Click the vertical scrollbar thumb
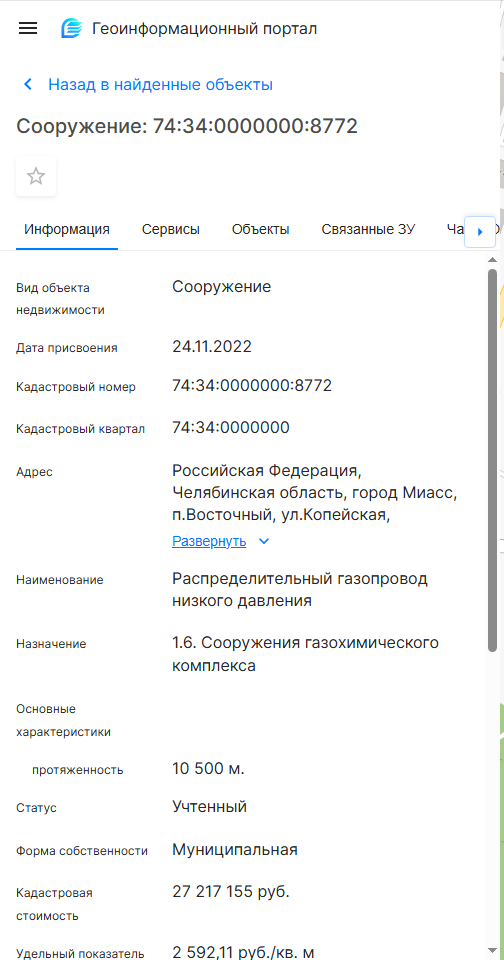Screen dimensions: 504x960 click(492, 460)
